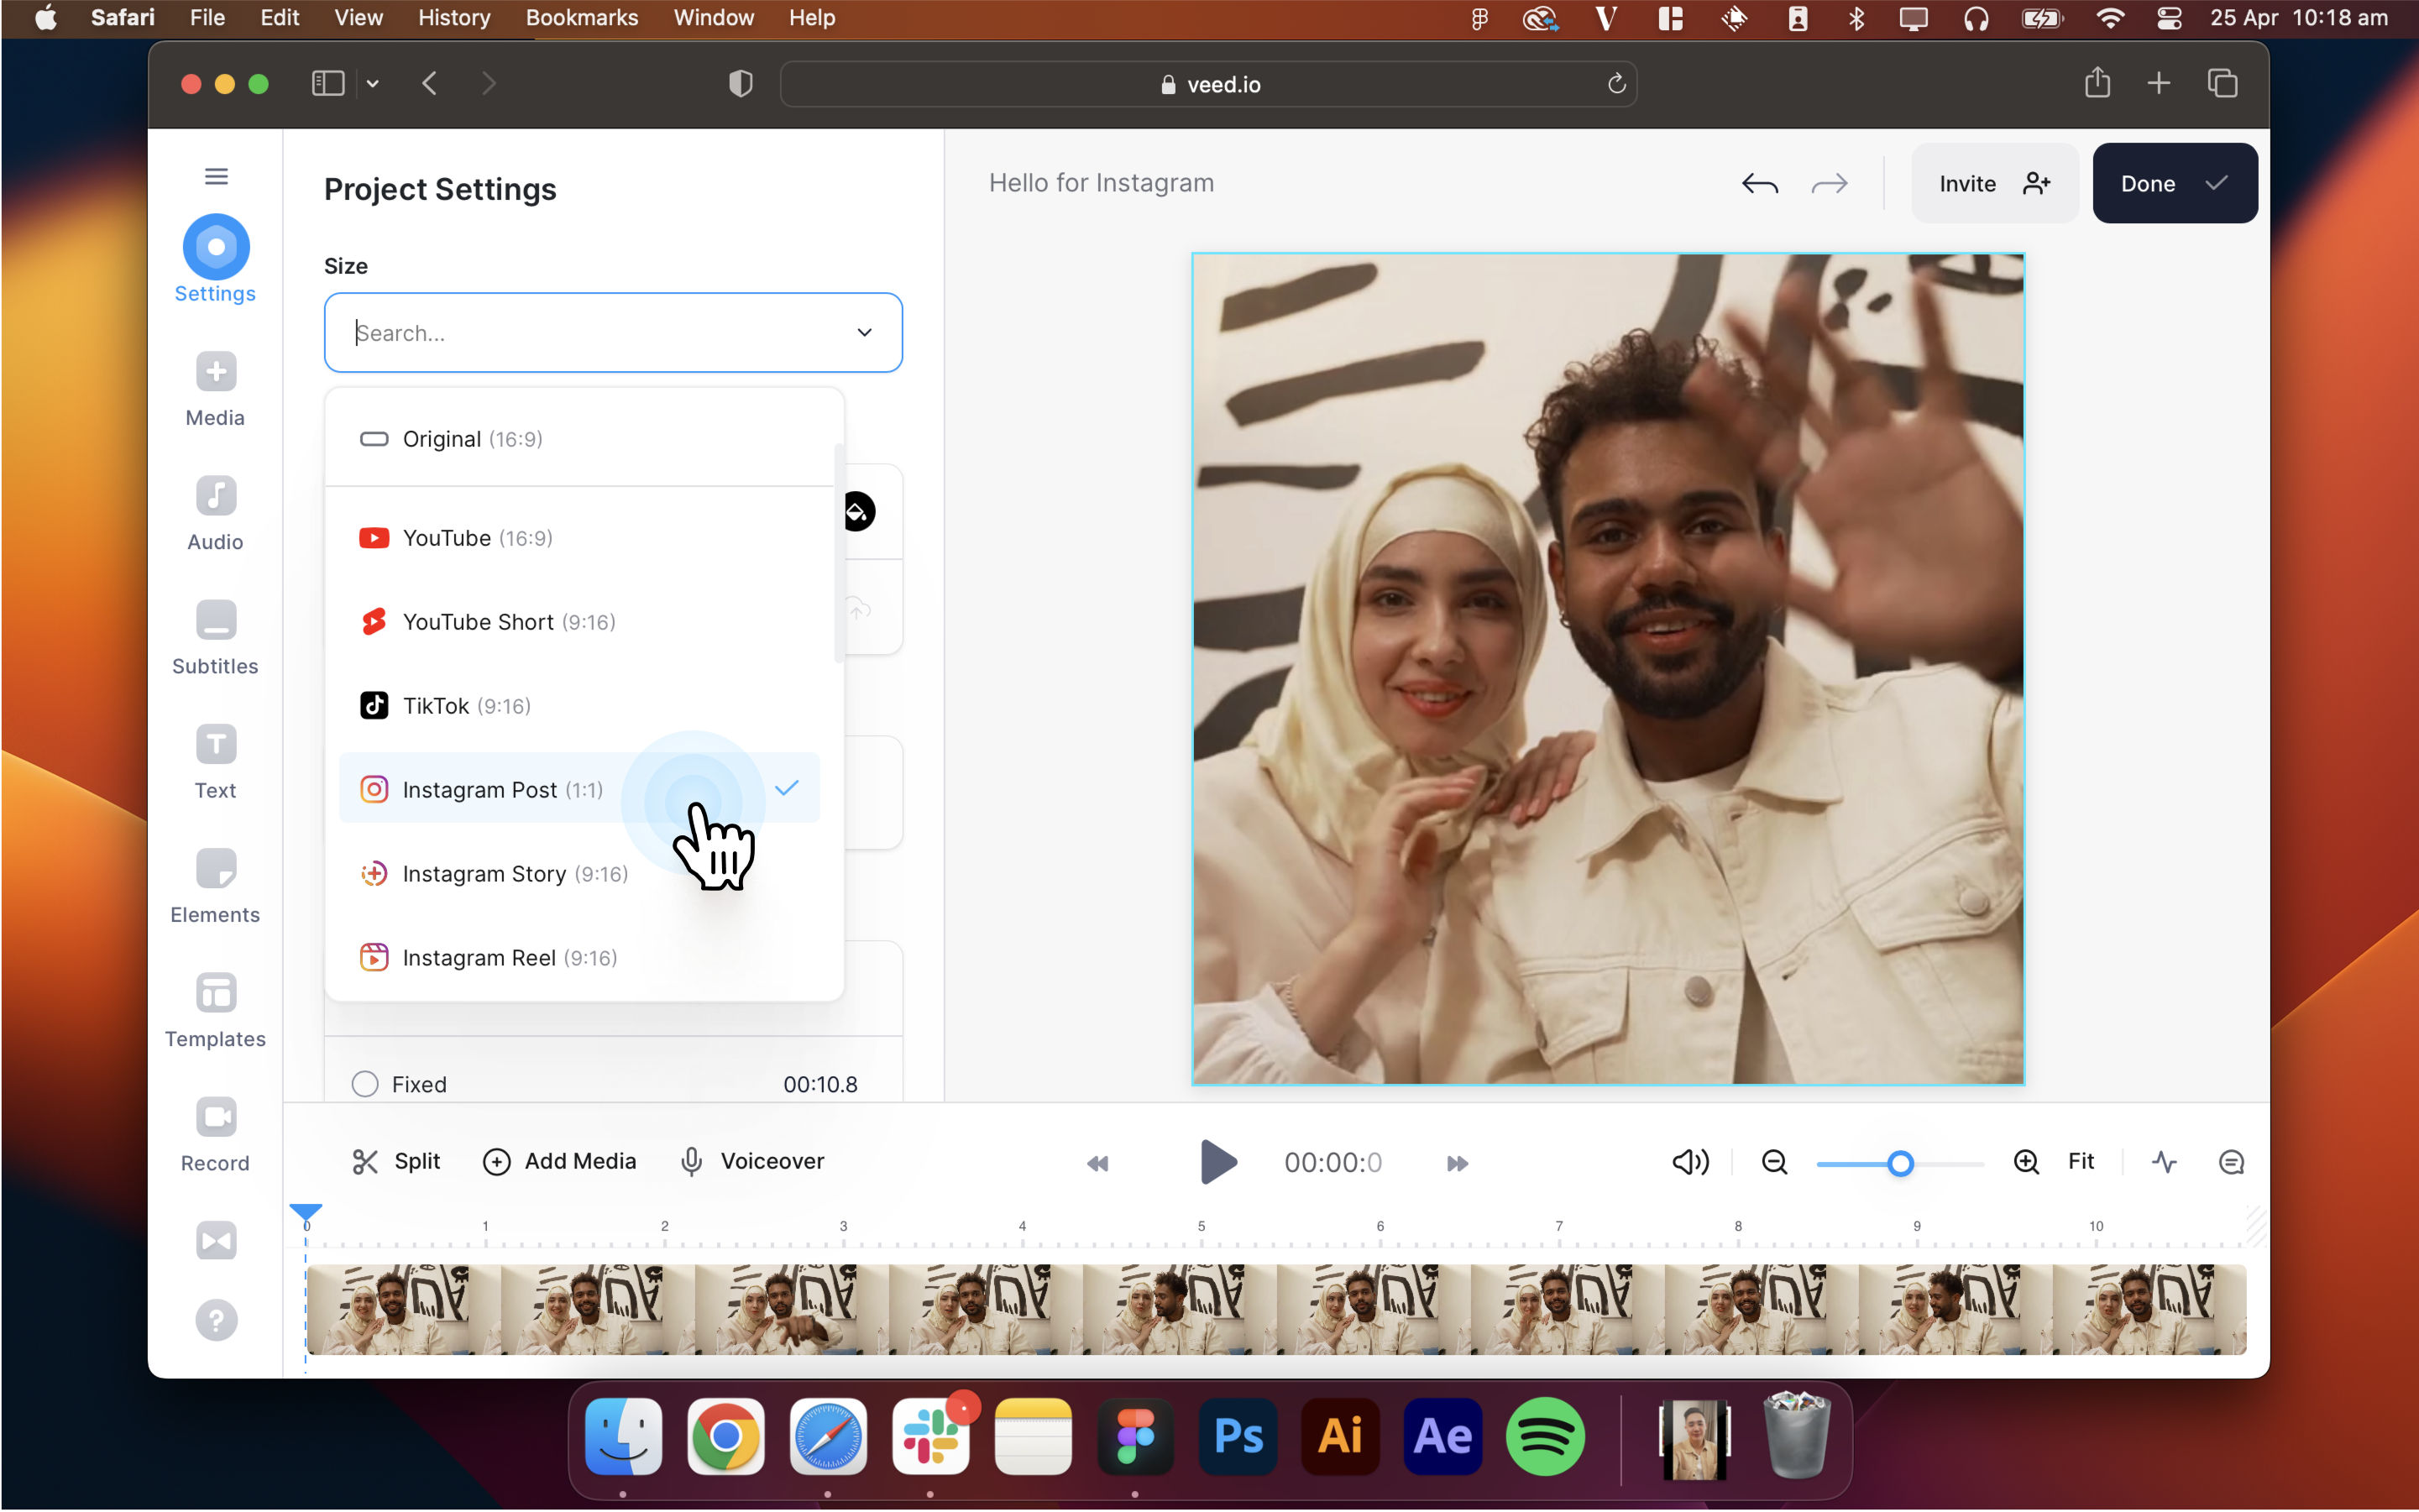Expand the Size format dropdown
The width and height of the screenshot is (2419, 1512).
pos(864,332)
